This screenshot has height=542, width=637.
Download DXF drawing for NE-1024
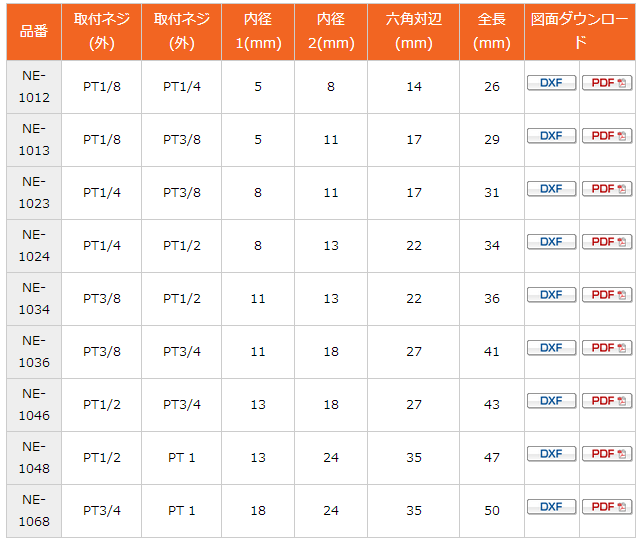(x=551, y=242)
